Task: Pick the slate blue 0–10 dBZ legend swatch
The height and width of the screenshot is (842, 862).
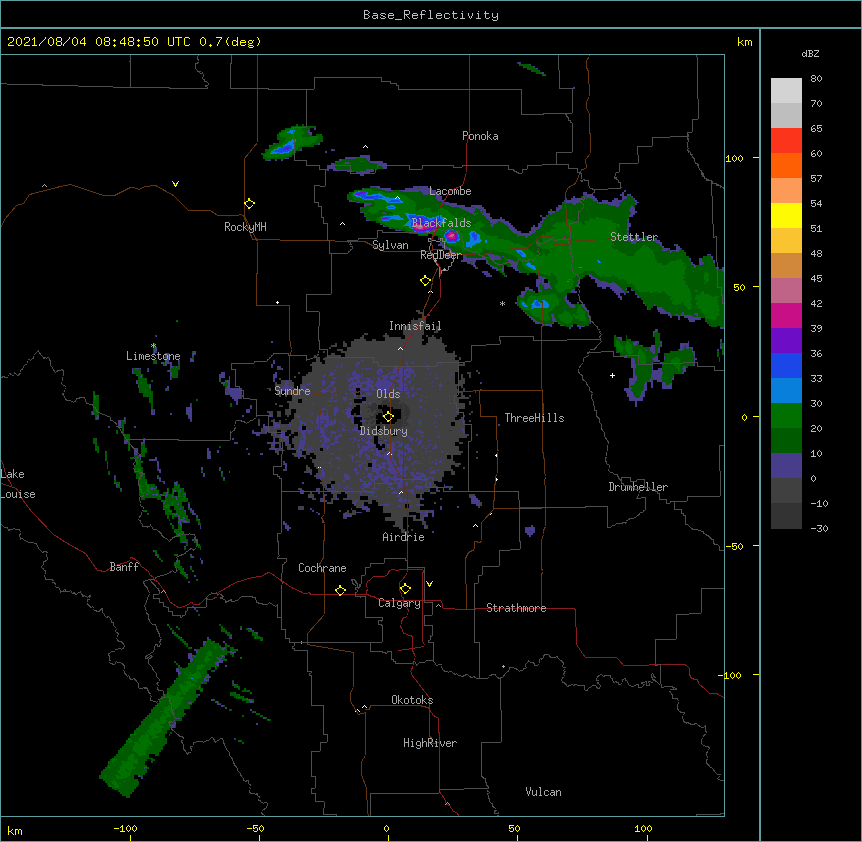Action: [x=786, y=466]
